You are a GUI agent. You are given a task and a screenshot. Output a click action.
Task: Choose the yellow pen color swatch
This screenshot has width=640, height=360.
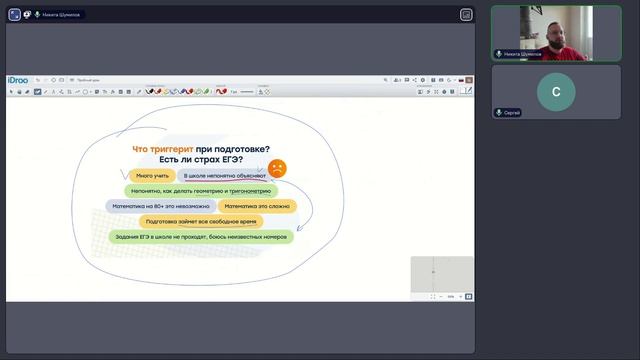pyautogui.click(x=166, y=91)
